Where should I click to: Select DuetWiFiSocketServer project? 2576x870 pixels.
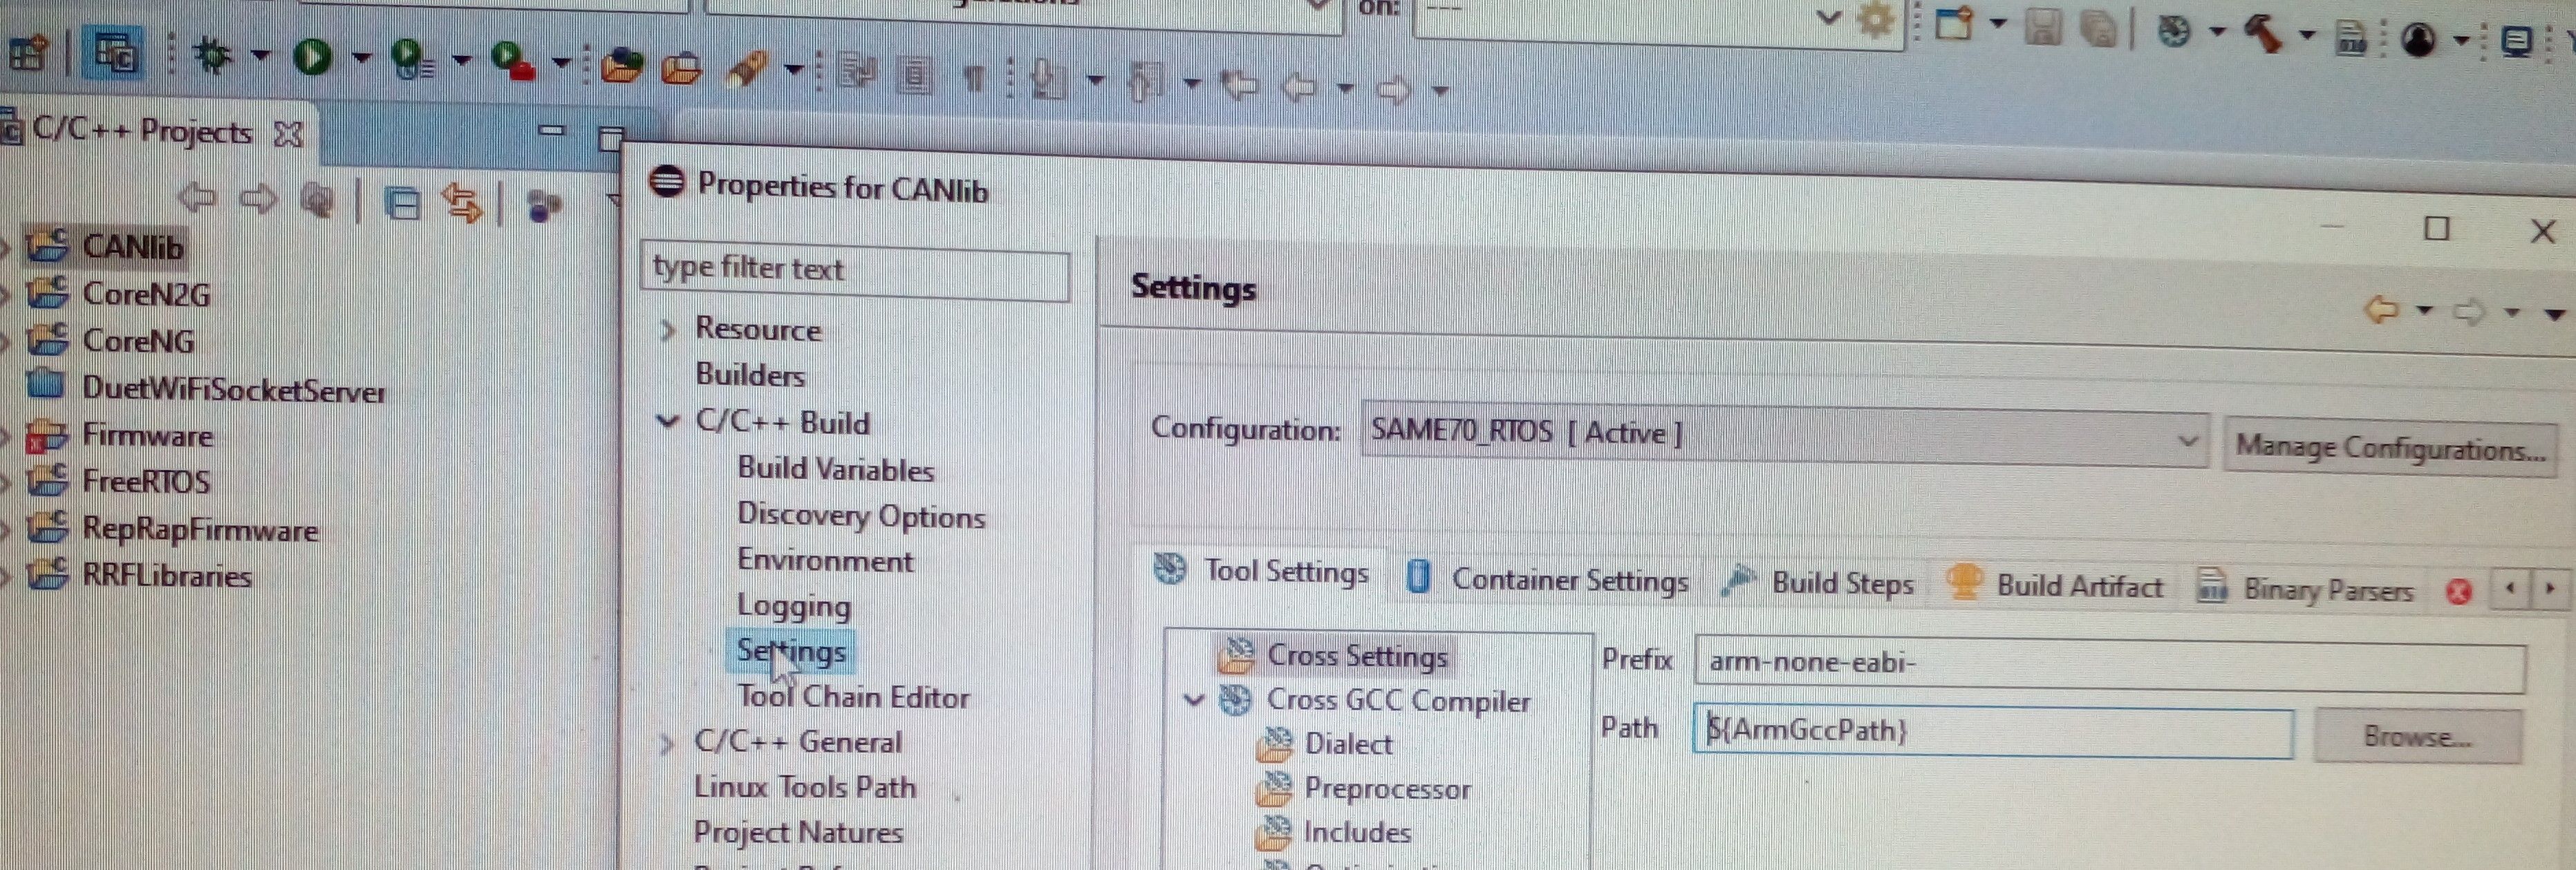pos(233,389)
